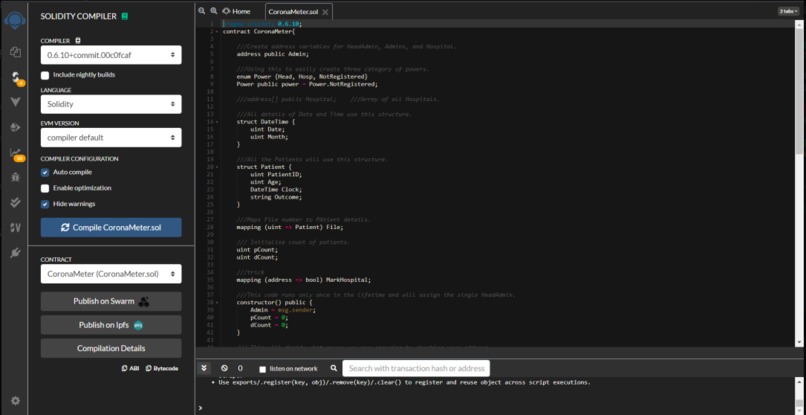Clear the terminal console icon
This screenshot has height=415, width=806.
224,368
